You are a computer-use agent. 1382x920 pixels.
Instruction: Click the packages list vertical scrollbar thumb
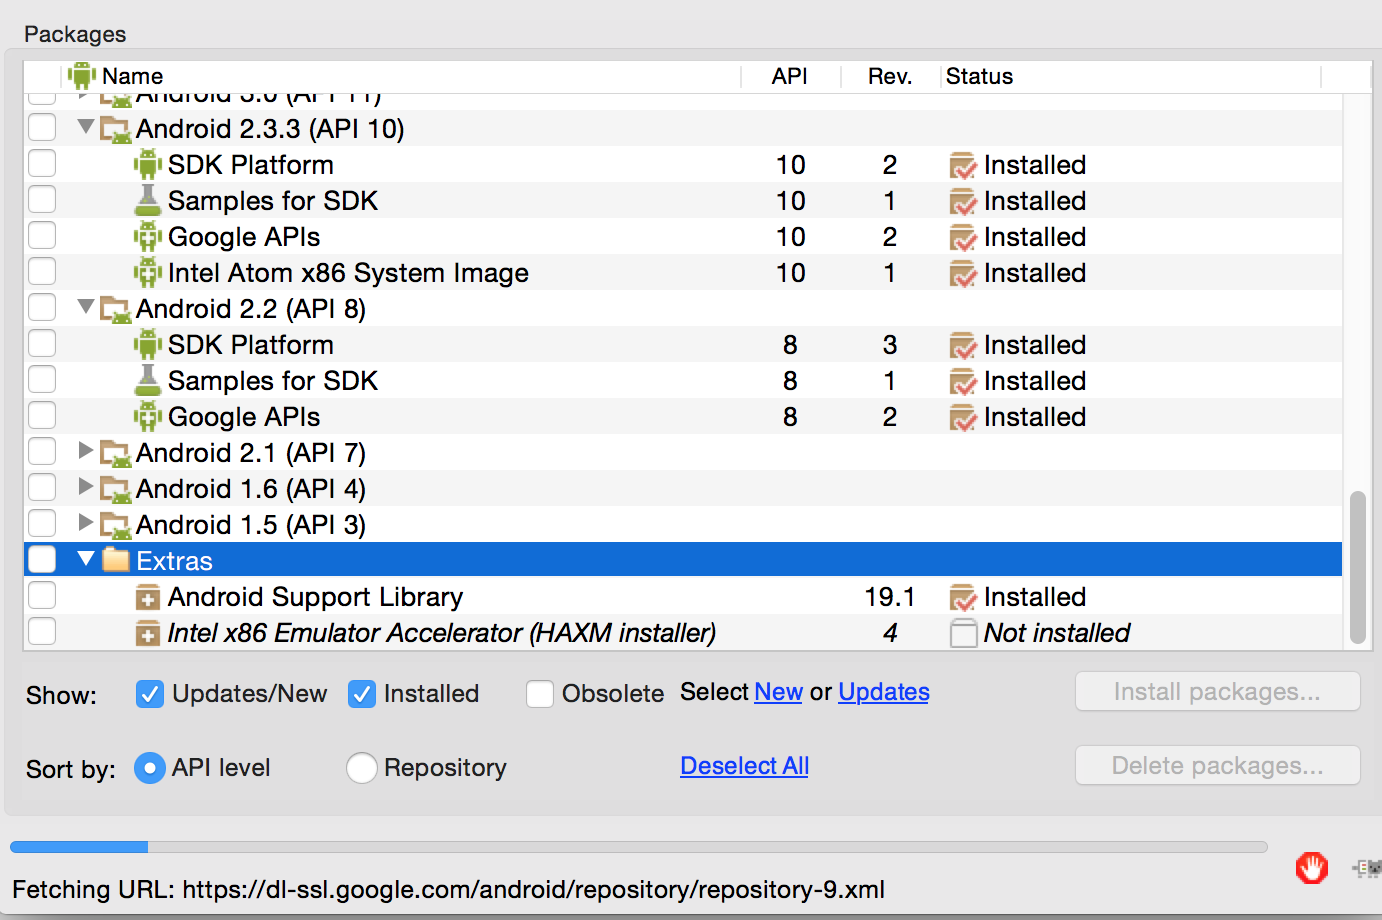click(x=1357, y=567)
